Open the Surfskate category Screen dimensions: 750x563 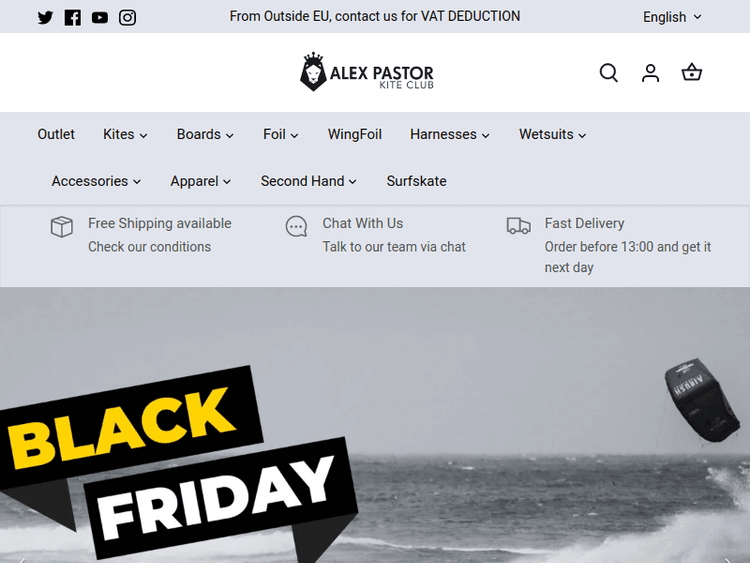(x=417, y=181)
